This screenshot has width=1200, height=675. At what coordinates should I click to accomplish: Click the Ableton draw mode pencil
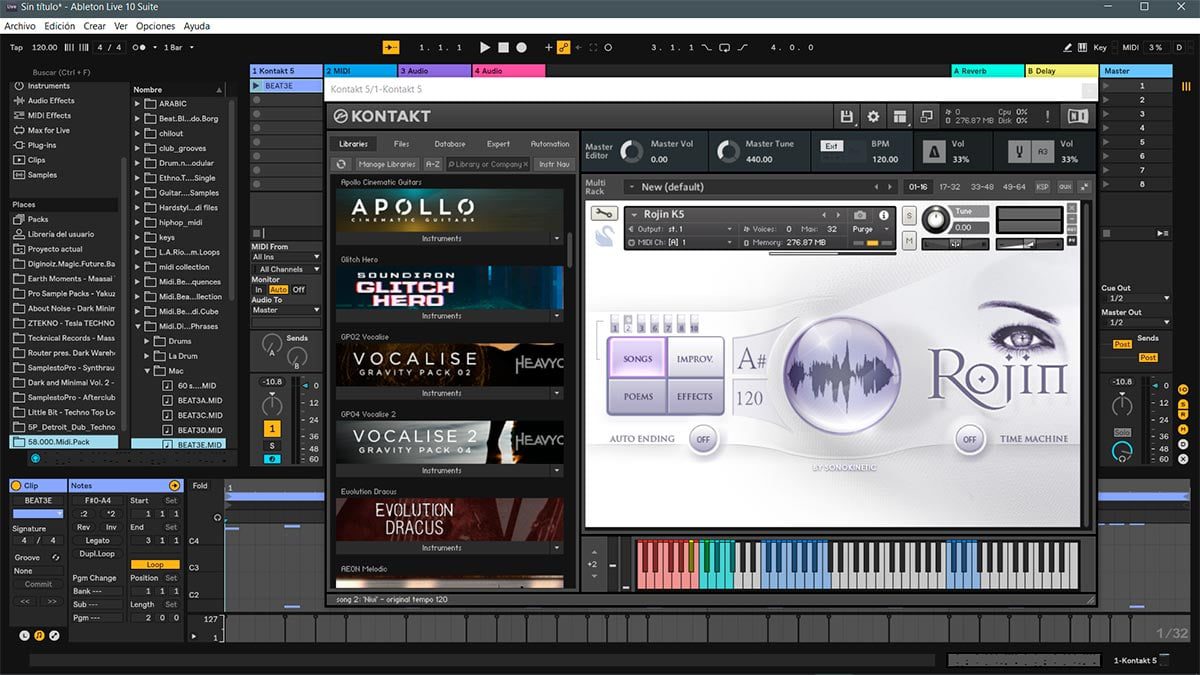click(x=1069, y=47)
